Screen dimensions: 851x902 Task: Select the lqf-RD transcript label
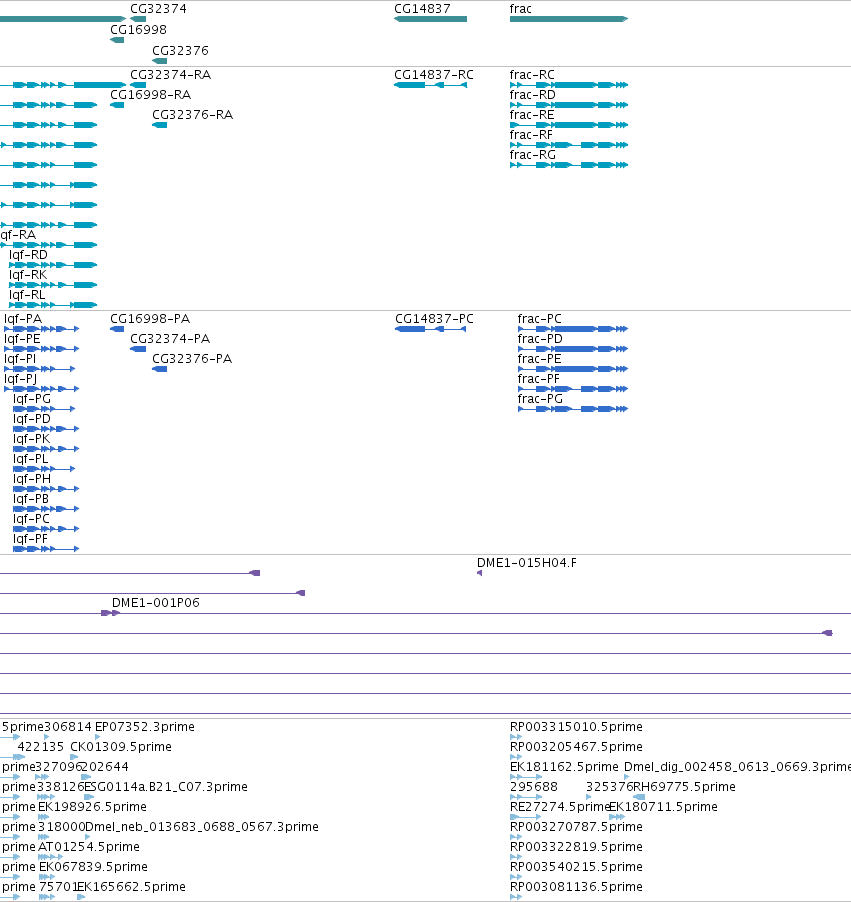click(x=28, y=255)
